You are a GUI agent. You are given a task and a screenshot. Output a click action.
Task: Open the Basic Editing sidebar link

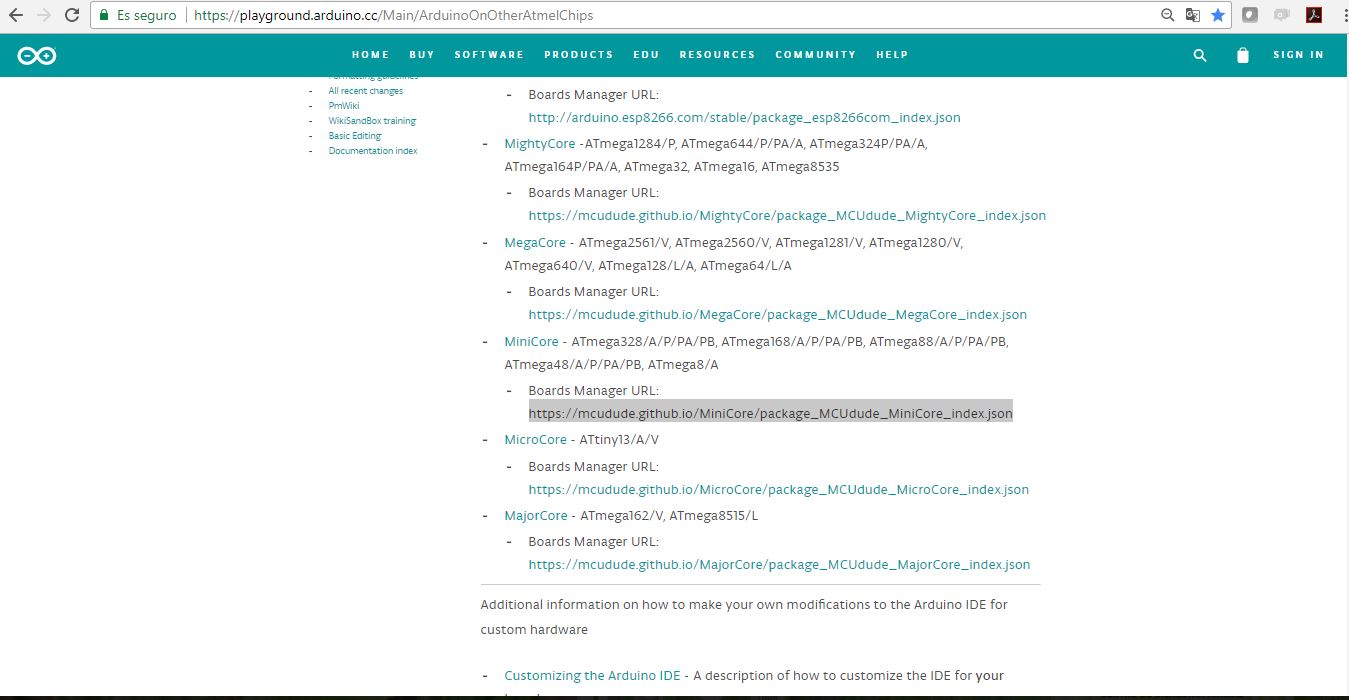(355, 136)
